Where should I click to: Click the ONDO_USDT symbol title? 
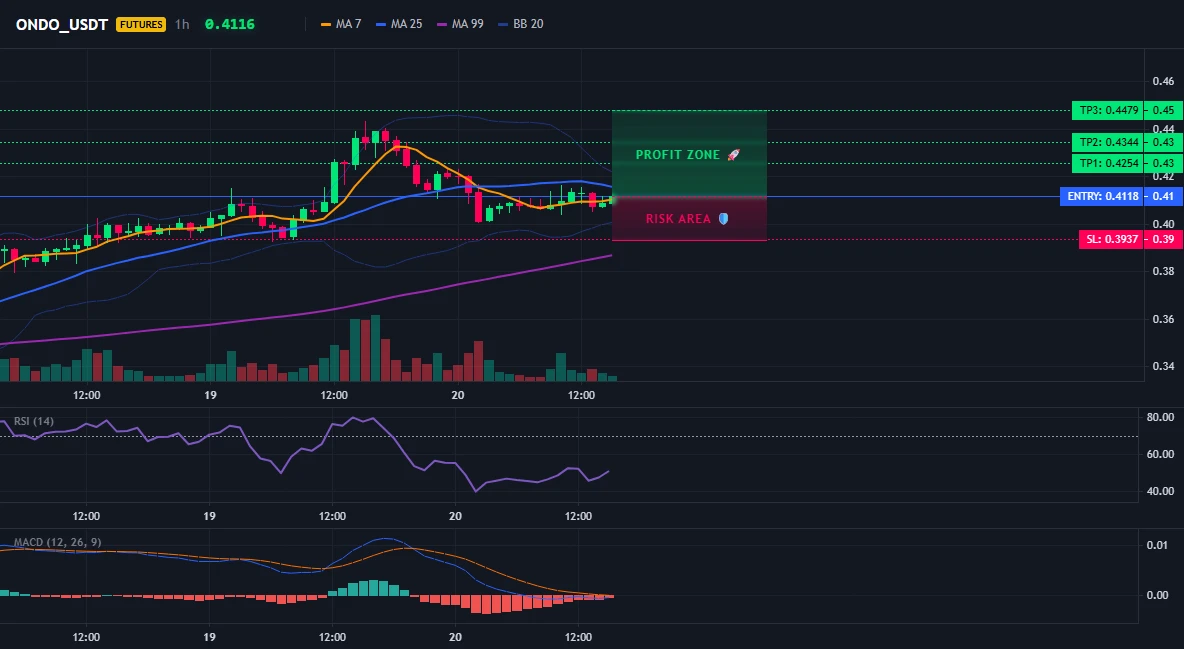click(63, 24)
